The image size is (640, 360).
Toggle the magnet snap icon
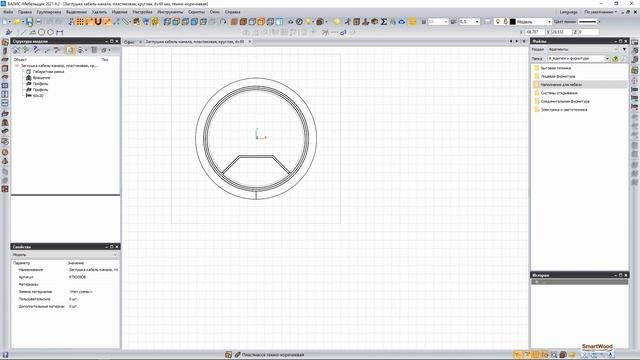98,22
